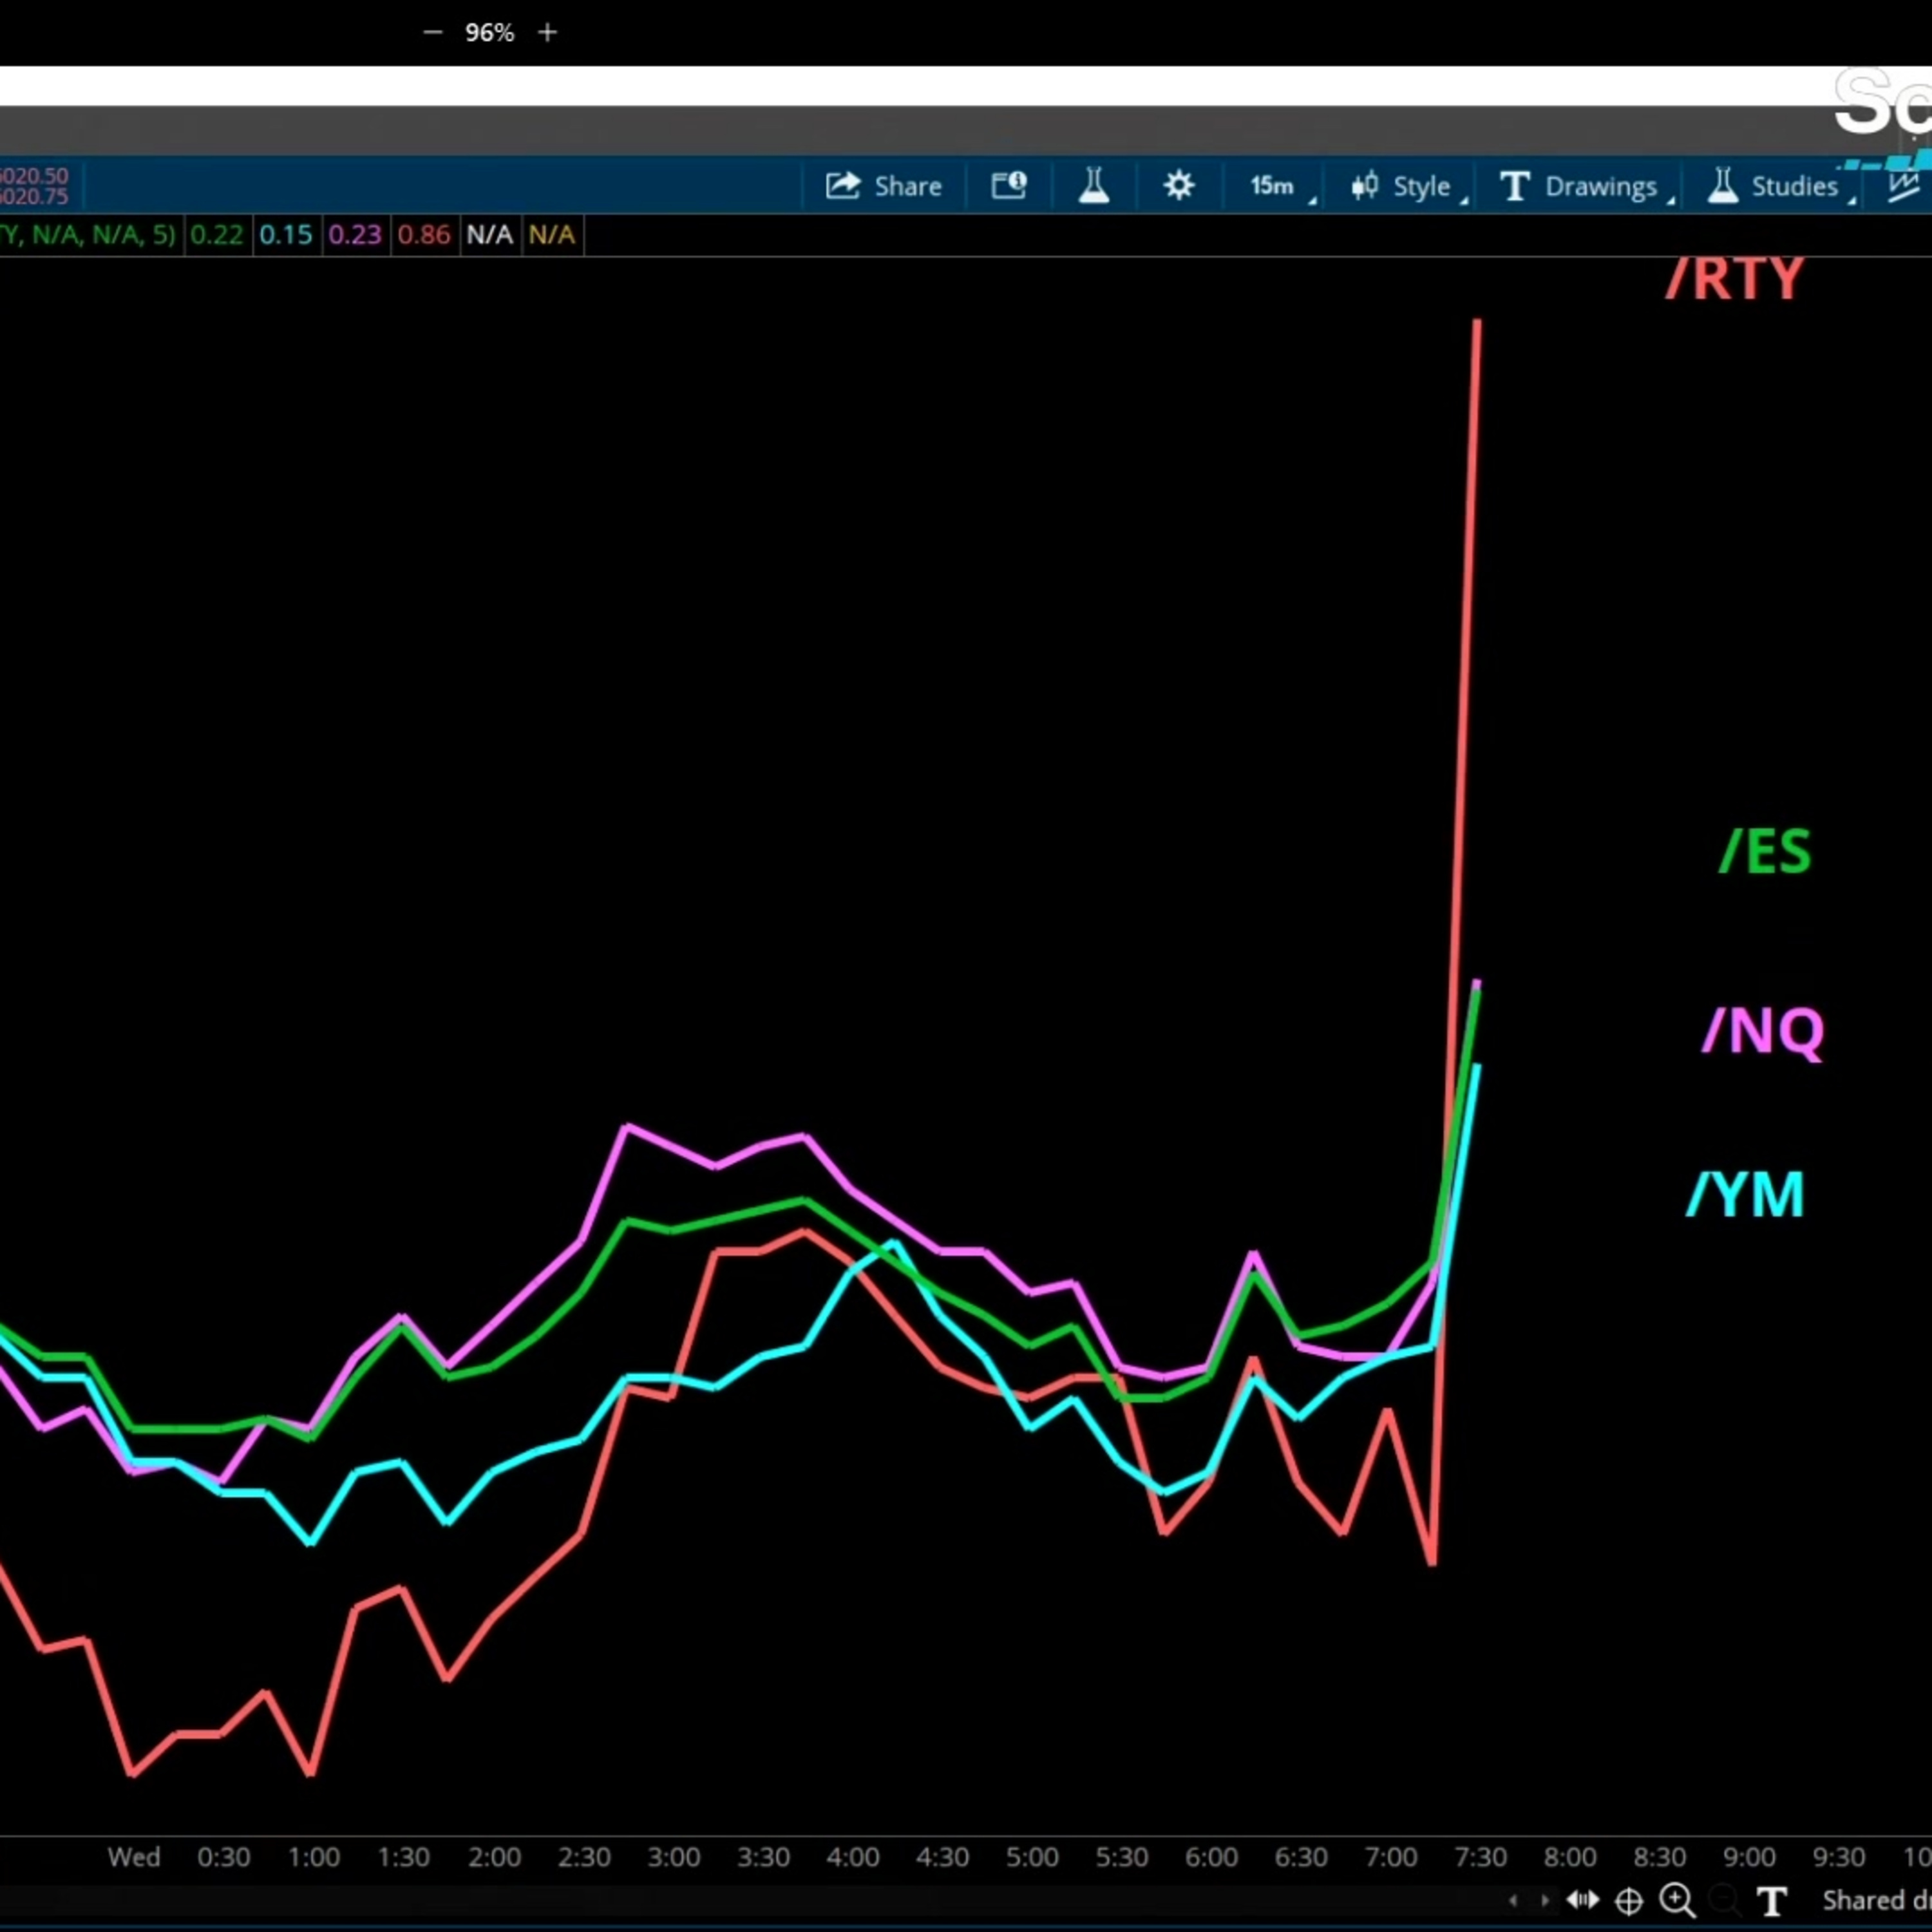Select the /NQ text label on chart
The width and height of the screenshot is (1932, 1932).
1763,1031
